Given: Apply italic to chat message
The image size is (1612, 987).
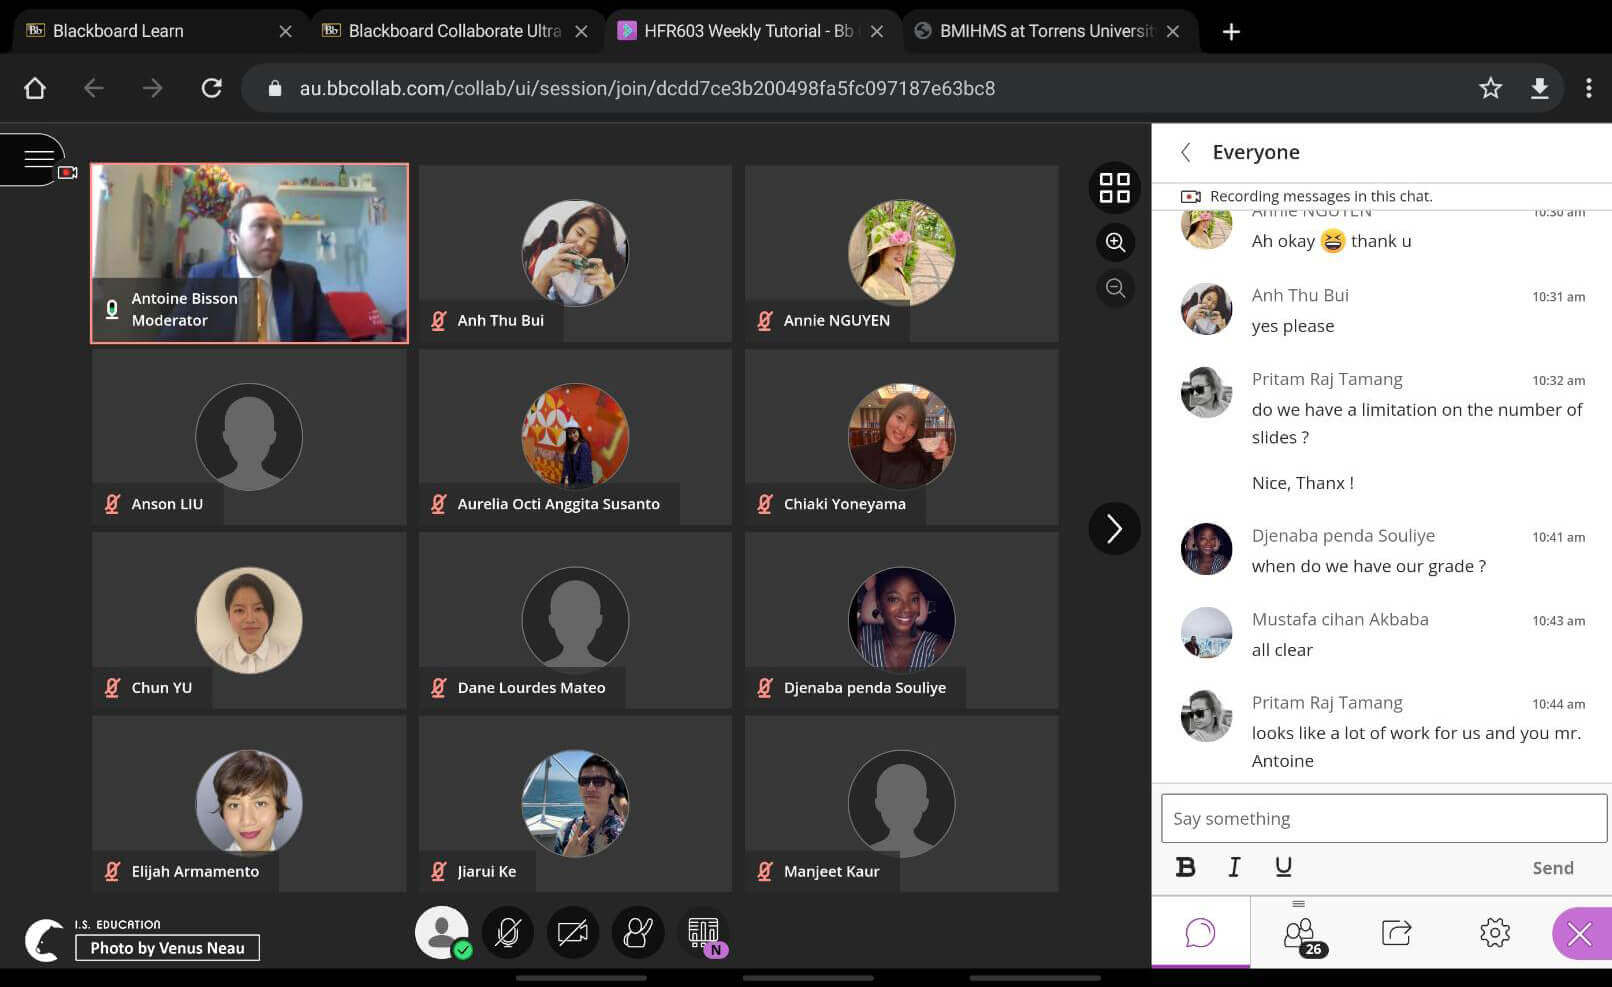Looking at the screenshot, I should [1234, 867].
